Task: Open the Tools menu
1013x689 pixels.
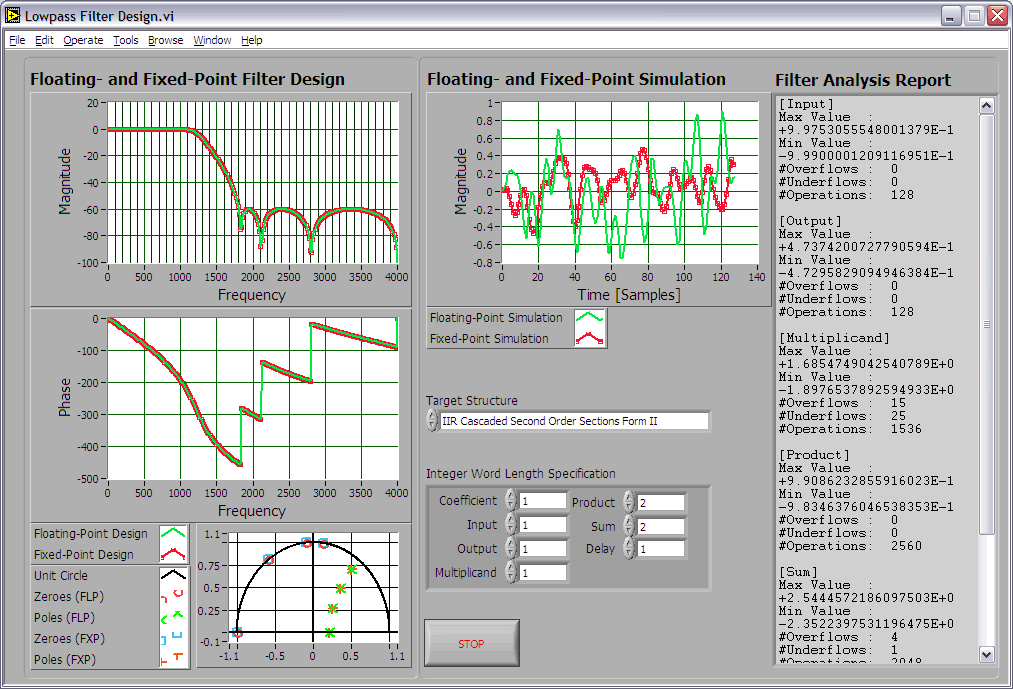Action: pyautogui.click(x=126, y=40)
